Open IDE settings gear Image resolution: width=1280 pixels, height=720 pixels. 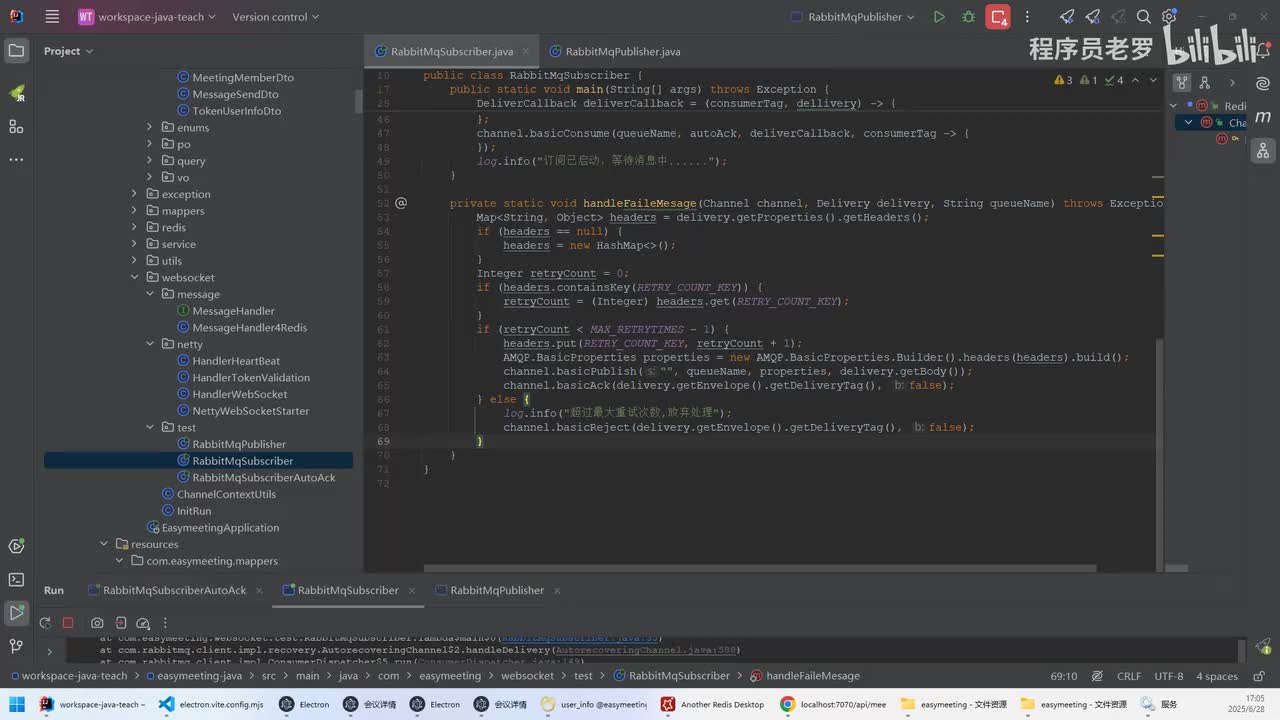(1169, 17)
